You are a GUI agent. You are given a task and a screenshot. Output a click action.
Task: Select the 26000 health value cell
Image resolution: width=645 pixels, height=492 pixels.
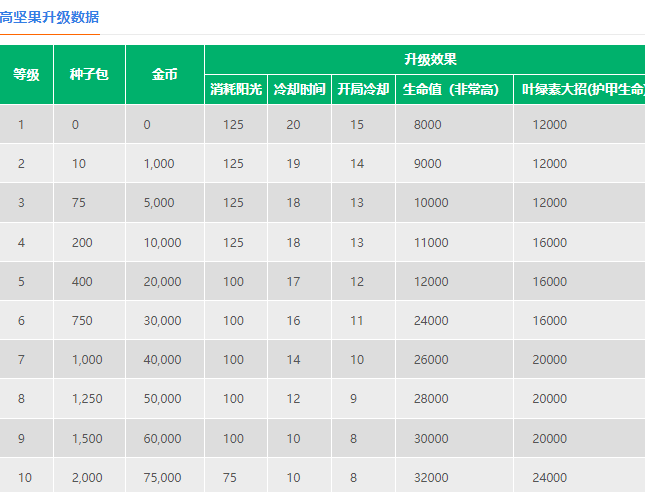455,360
